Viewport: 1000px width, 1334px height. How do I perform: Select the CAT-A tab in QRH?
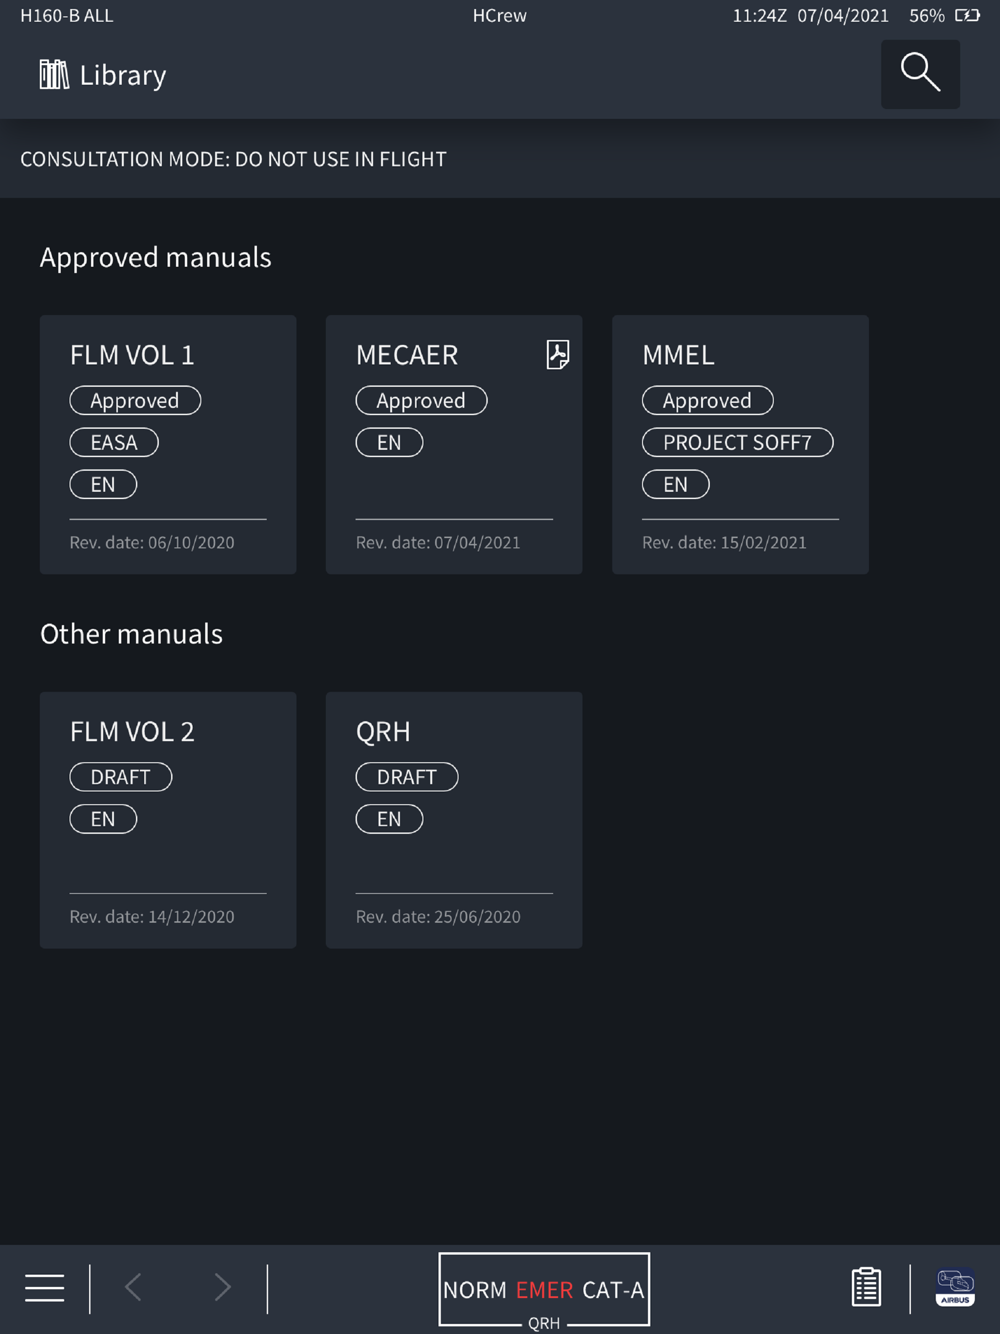pos(613,1290)
